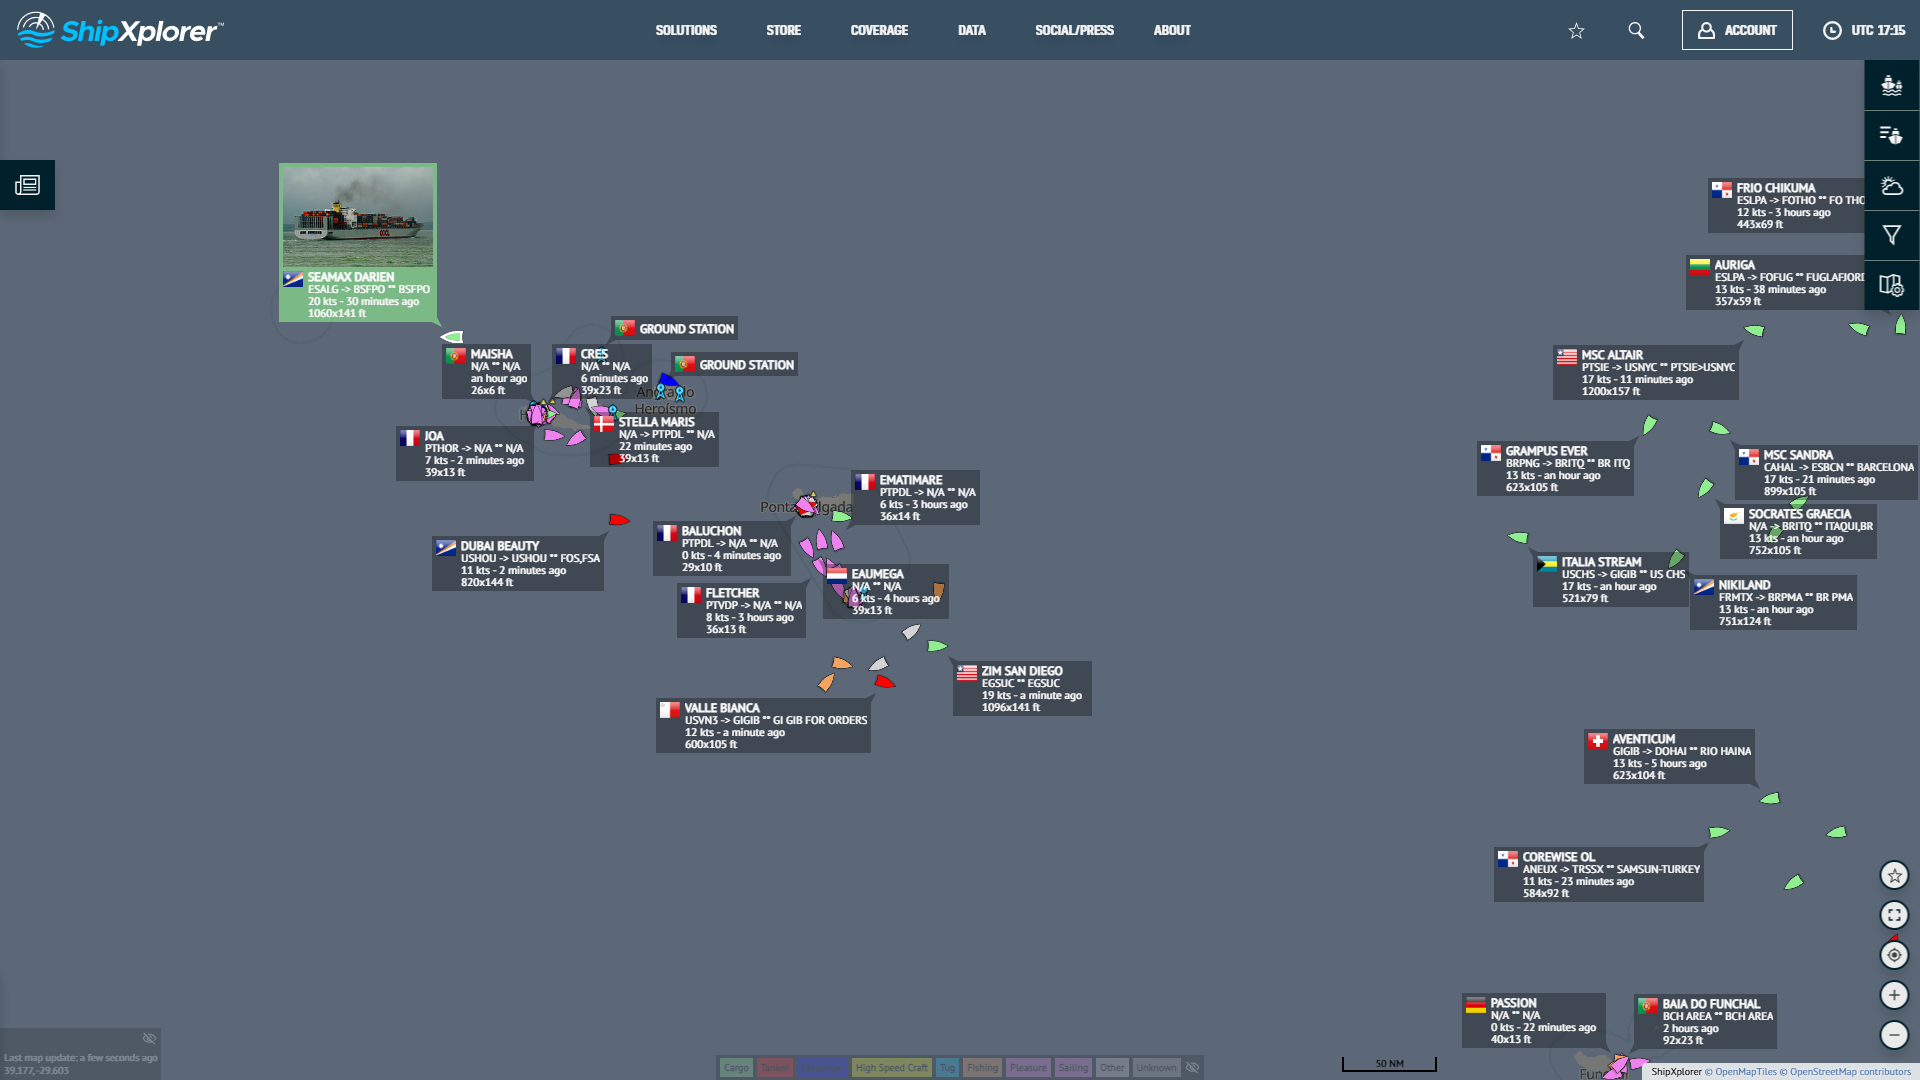Hide the vessel type legend bar
The height and width of the screenshot is (1080, 1920).
click(x=1192, y=1068)
